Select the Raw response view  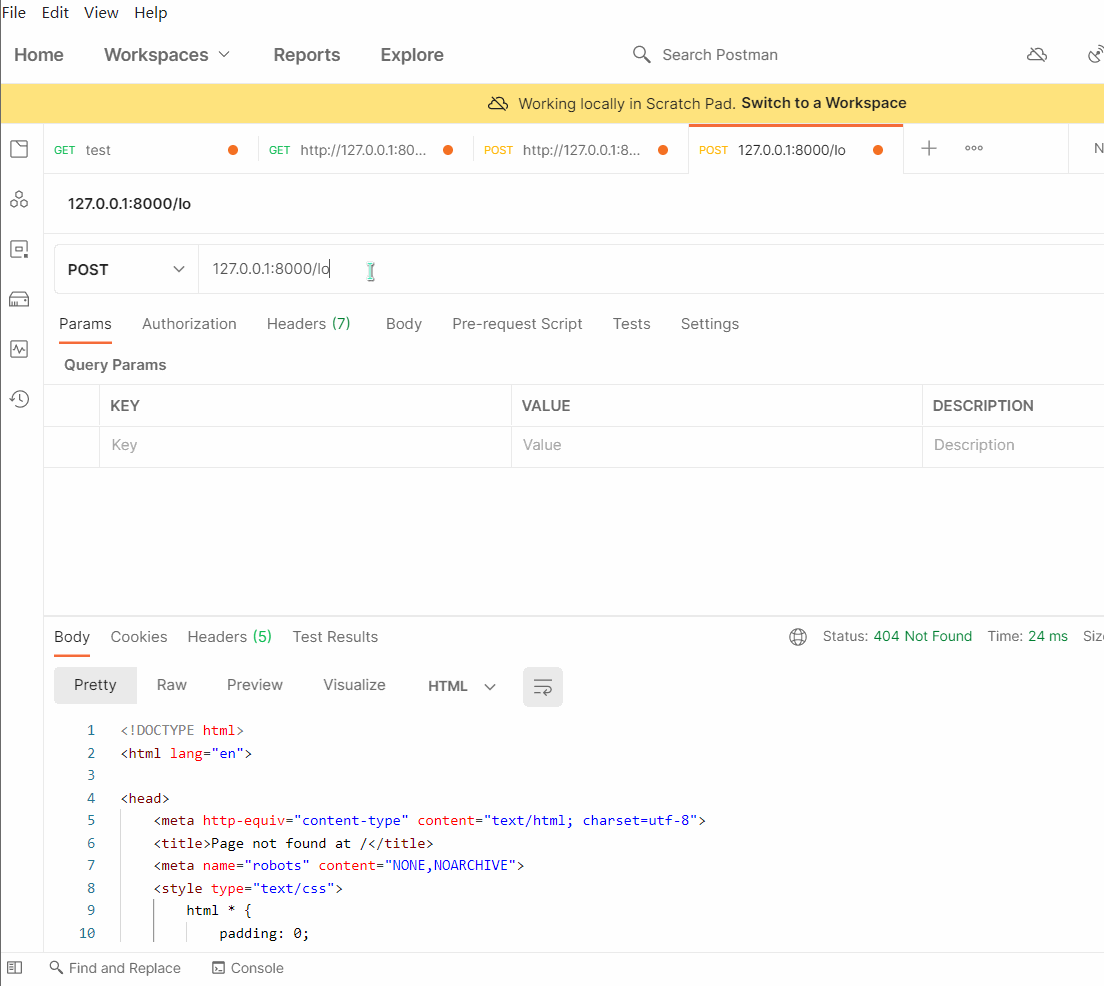pos(172,685)
